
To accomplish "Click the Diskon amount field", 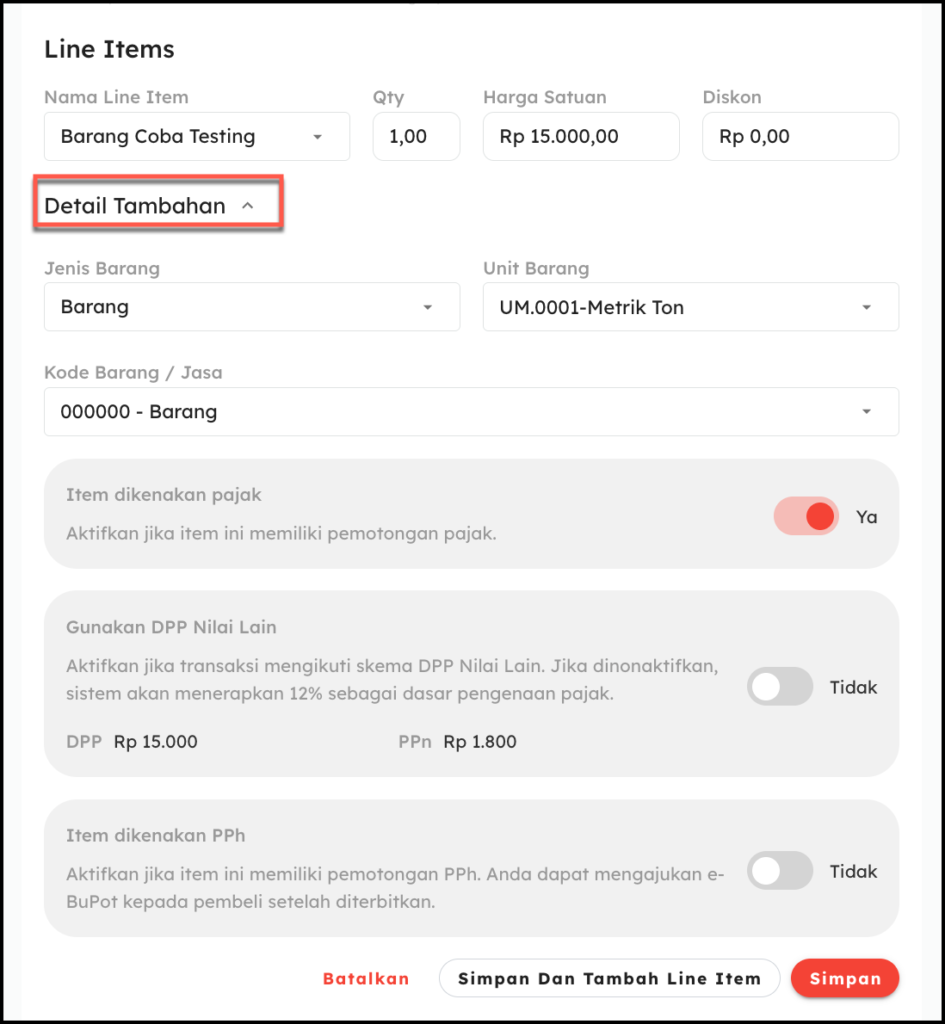I will tap(801, 136).
